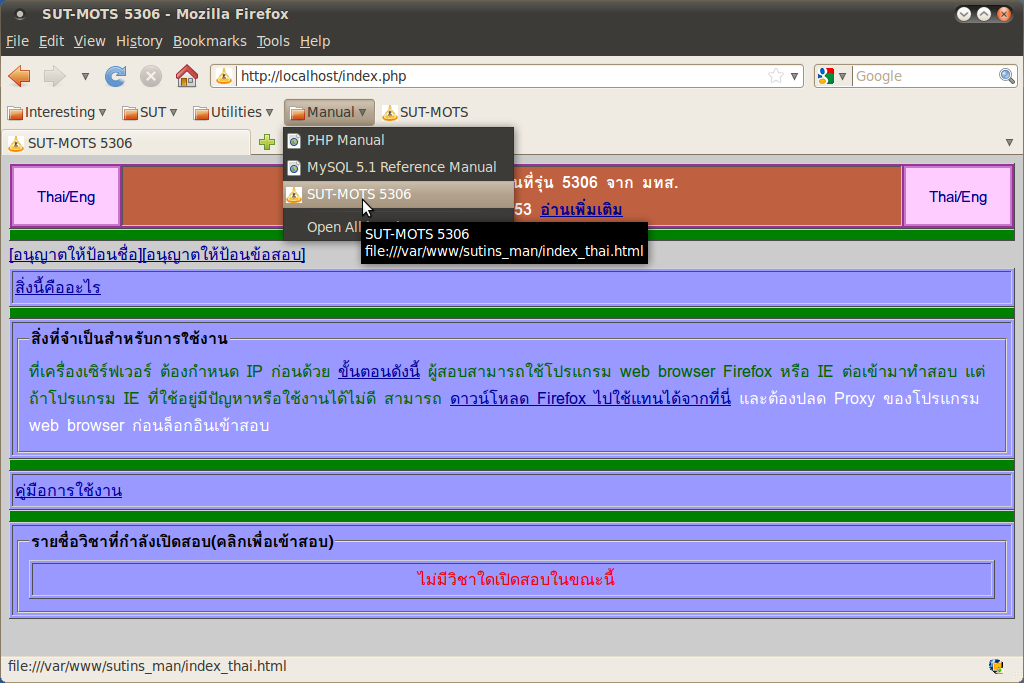This screenshot has height=683, width=1024.
Task: Open the recent pages history dropdown arrow
Action: [x=85, y=76]
